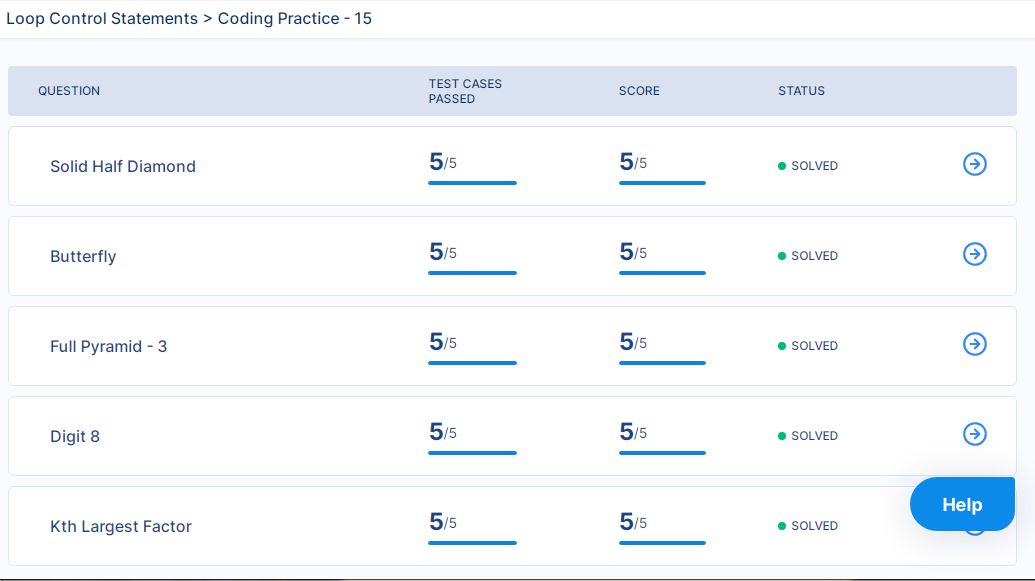Click the QUESTION column header

coord(69,91)
